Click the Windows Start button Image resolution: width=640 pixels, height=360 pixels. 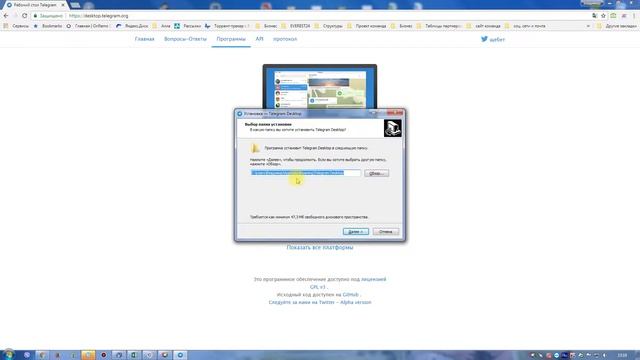click(8, 355)
